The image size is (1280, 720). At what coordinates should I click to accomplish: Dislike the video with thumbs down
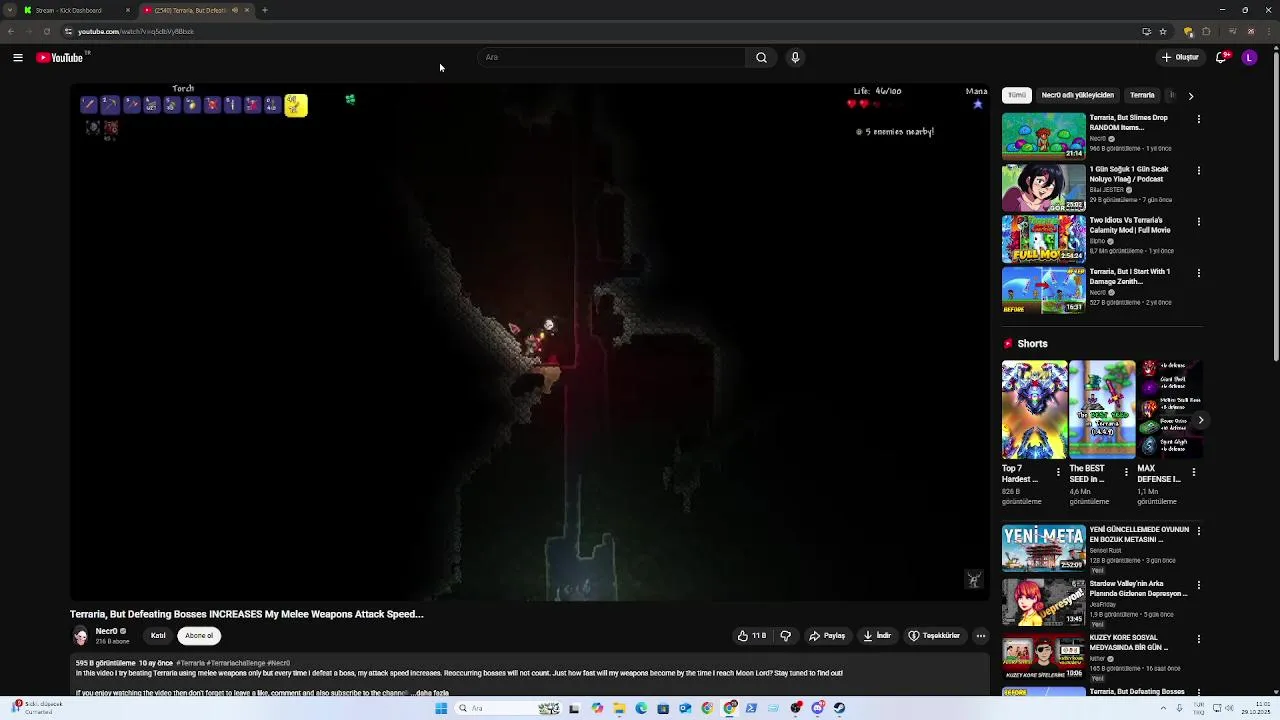coord(785,636)
